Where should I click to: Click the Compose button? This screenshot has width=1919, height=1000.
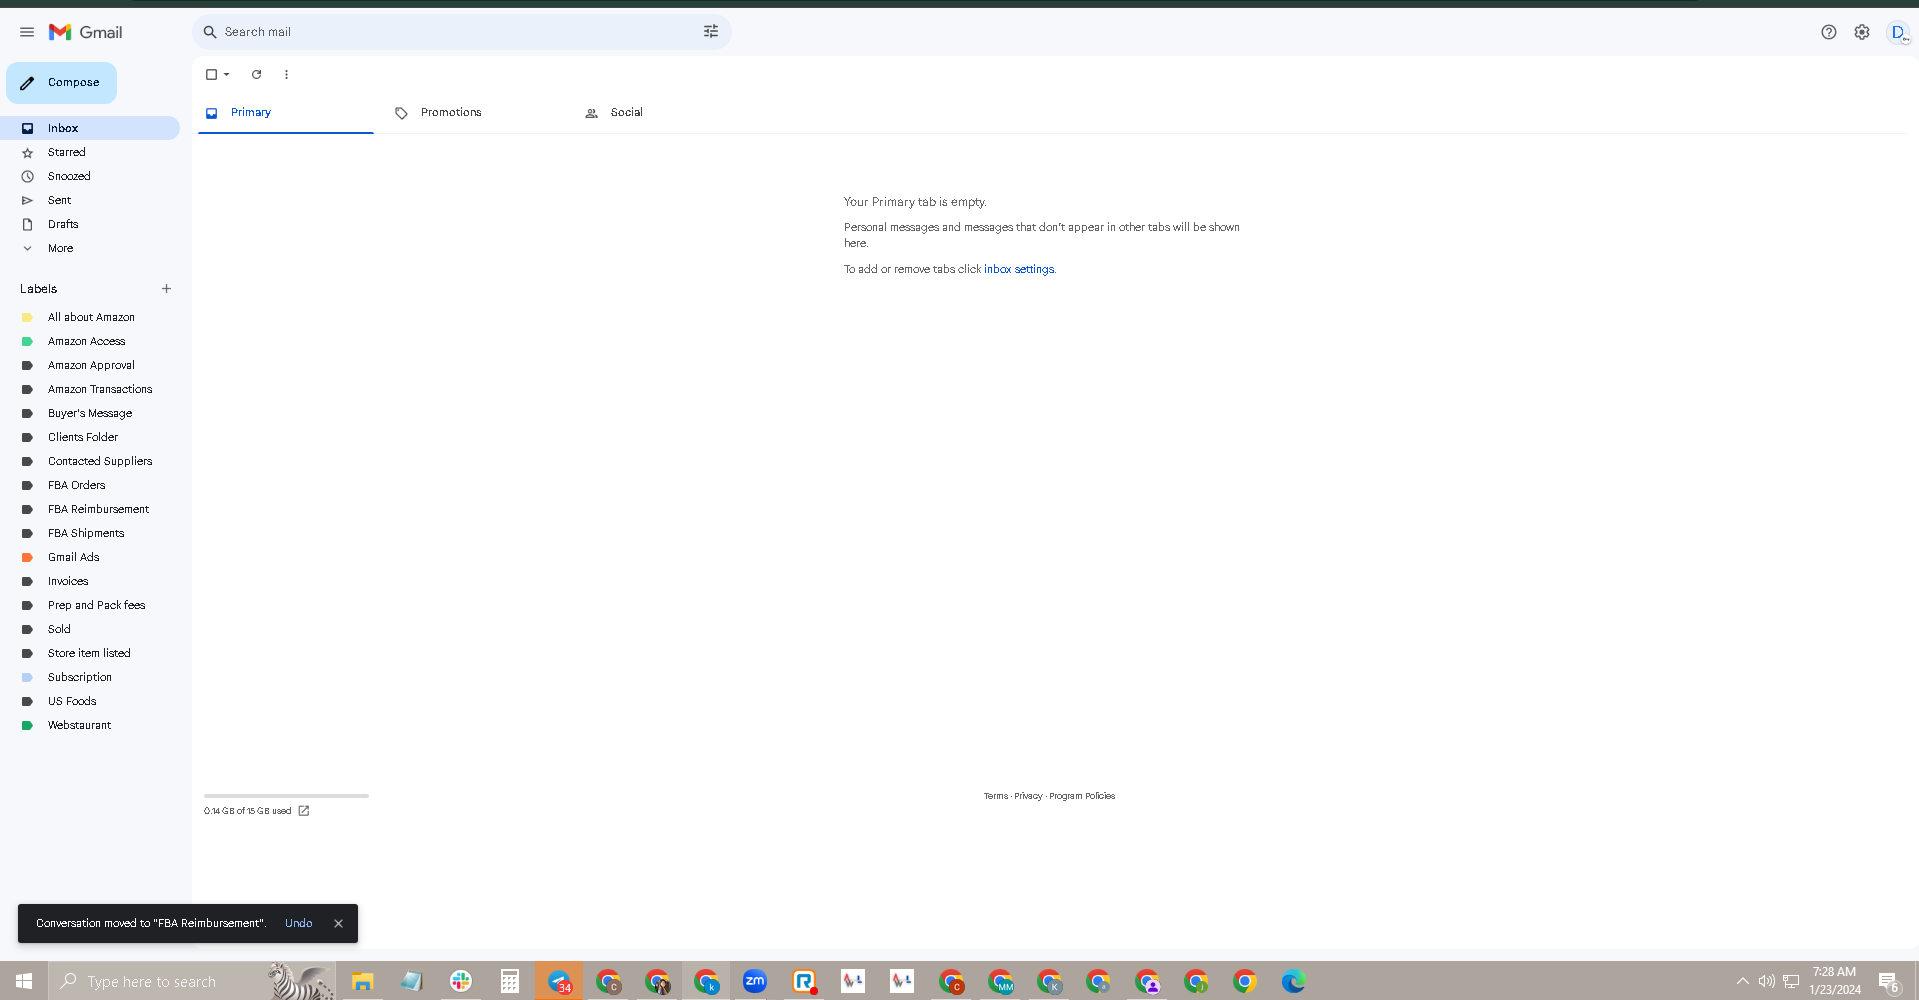pos(61,83)
